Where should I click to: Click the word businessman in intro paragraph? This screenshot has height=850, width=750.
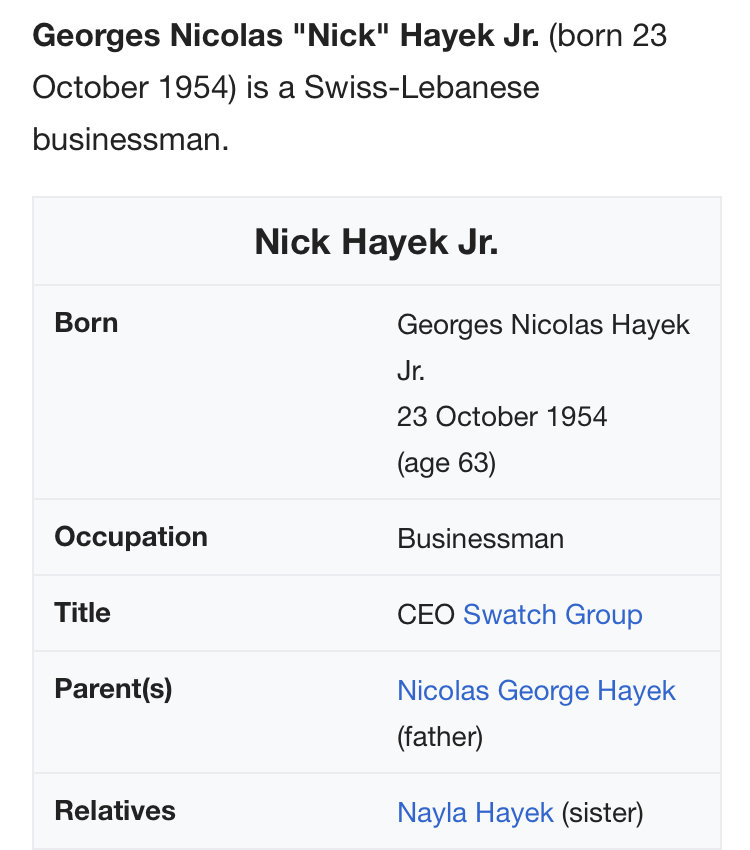[131, 139]
